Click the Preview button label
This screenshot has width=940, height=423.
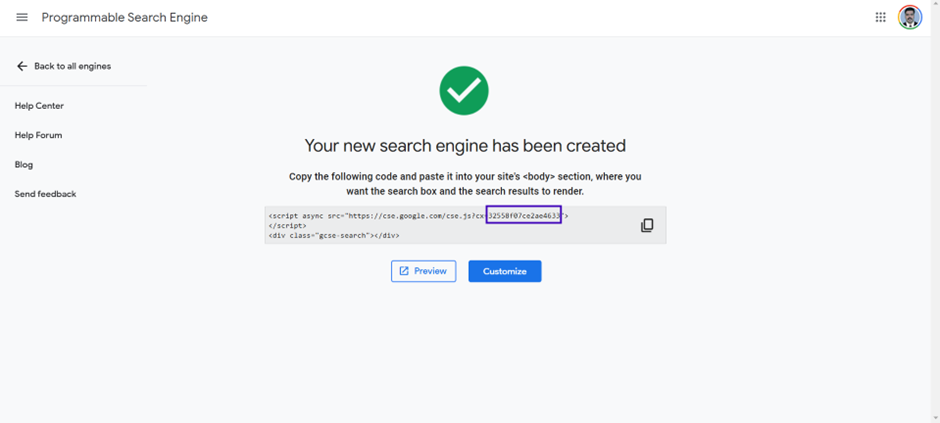tap(430, 271)
